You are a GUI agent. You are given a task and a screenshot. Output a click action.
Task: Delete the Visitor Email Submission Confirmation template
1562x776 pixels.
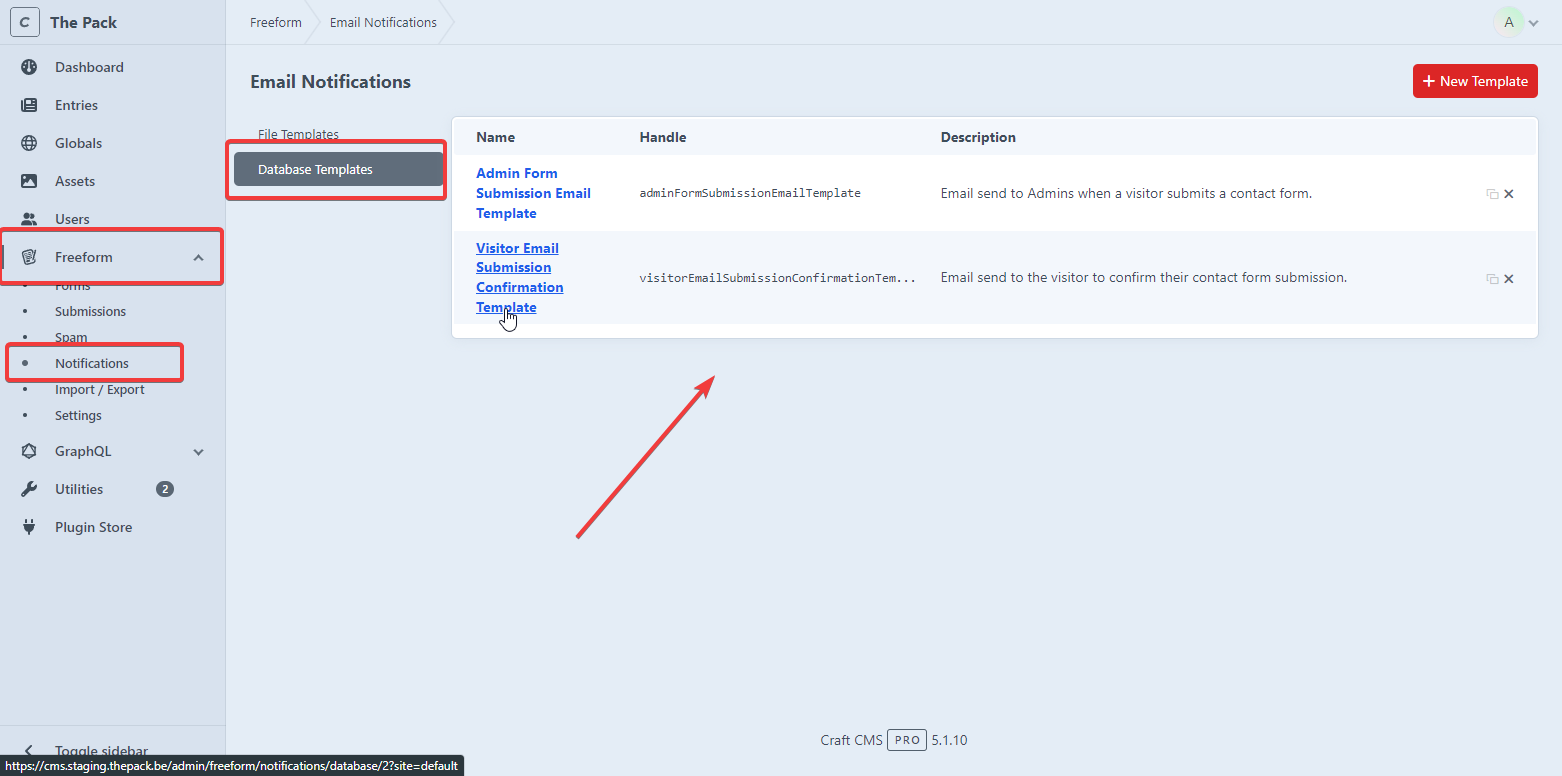tap(1509, 279)
